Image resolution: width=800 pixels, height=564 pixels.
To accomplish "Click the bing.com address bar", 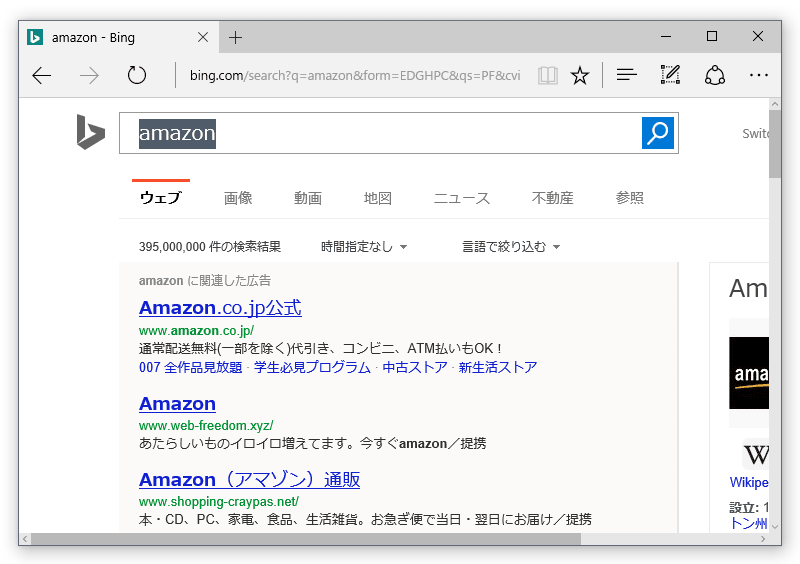I will pyautogui.click(x=355, y=76).
